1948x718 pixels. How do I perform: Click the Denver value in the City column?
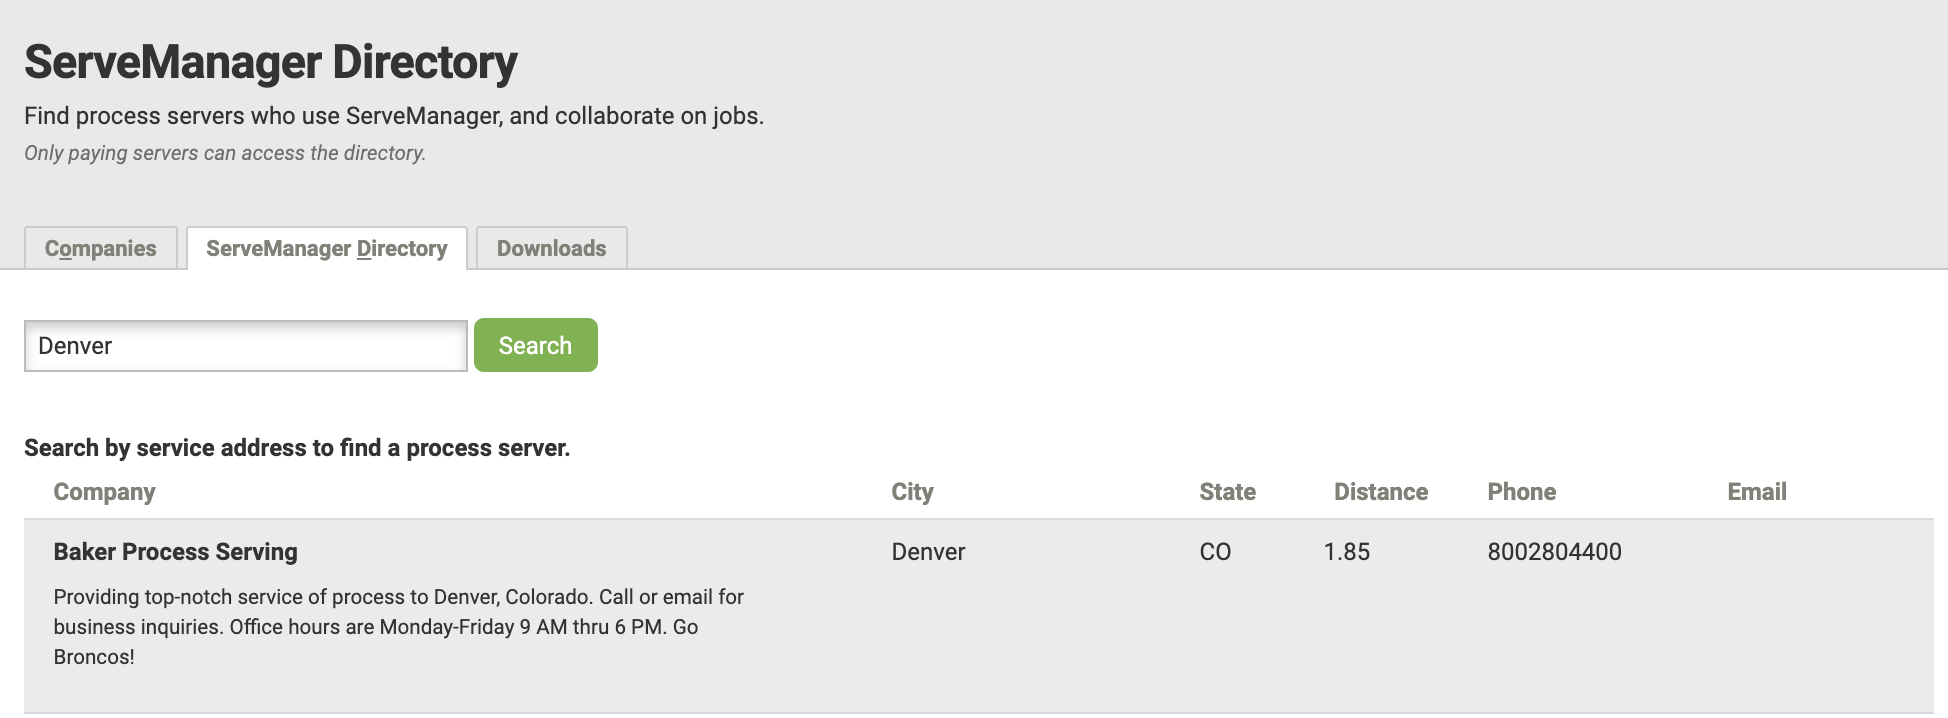tap(928, 552)
